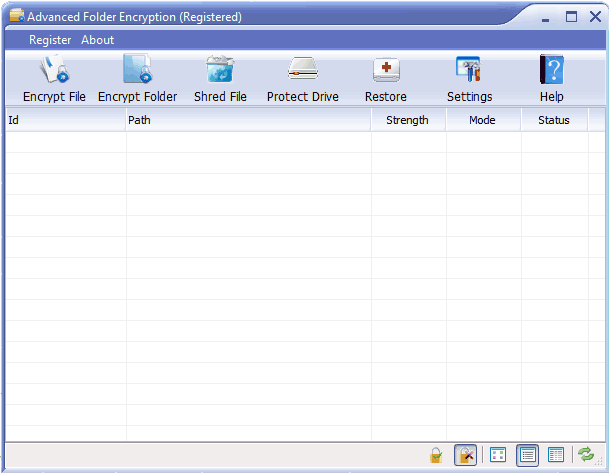Launch the Shred File tool
Screen dimensions: 609x474
point(220,79)
